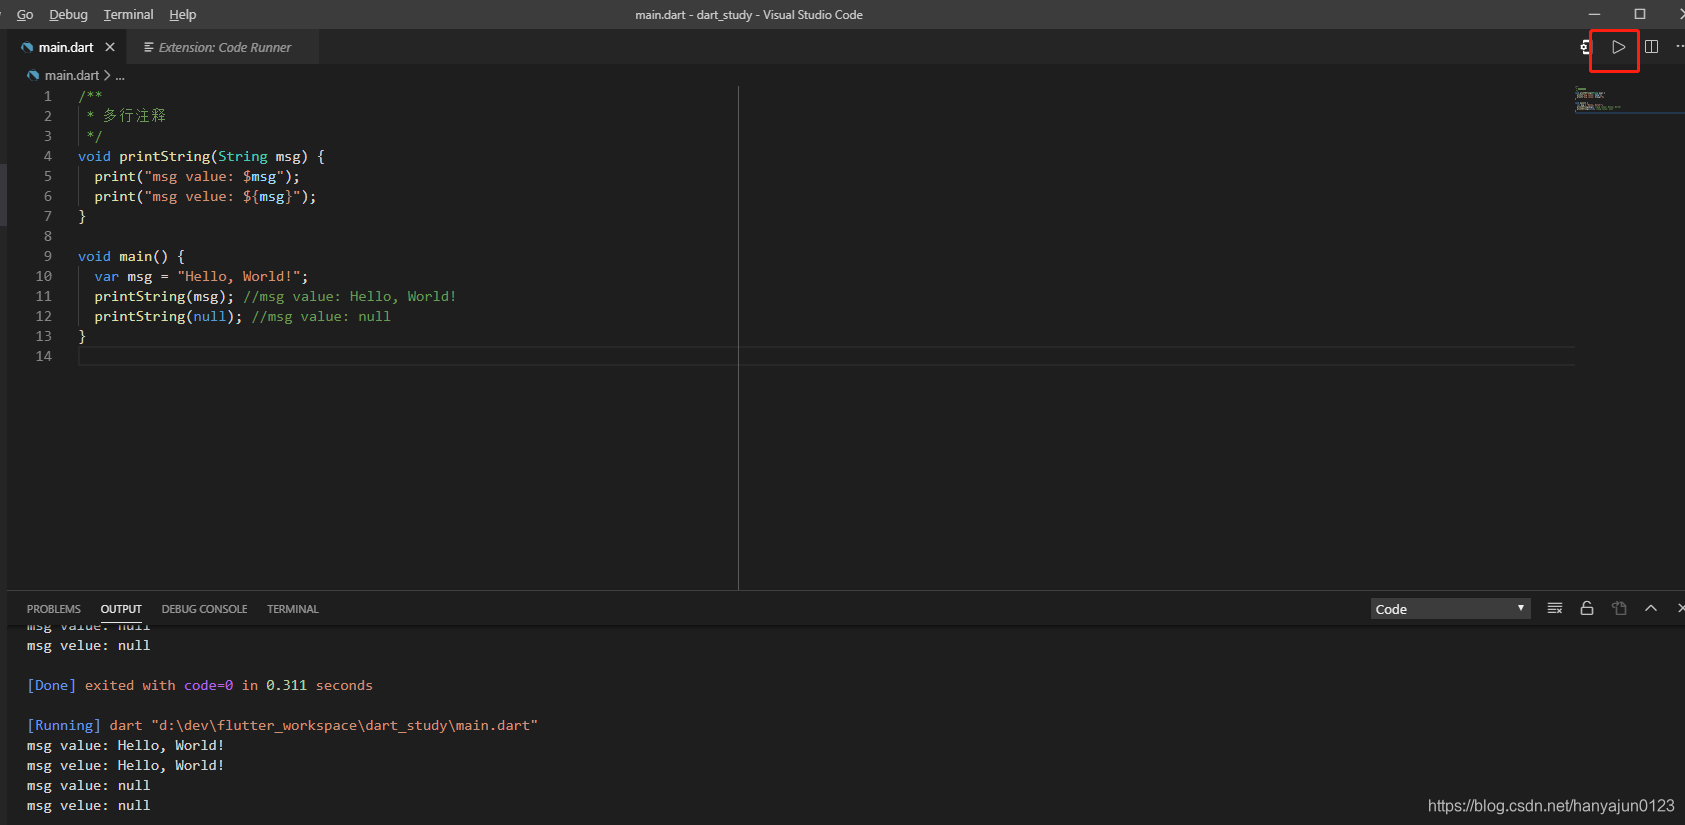Click 'msg value: Hello, World!' in the output
Screen dimensions: 1685x825
[x=125, y=745]
